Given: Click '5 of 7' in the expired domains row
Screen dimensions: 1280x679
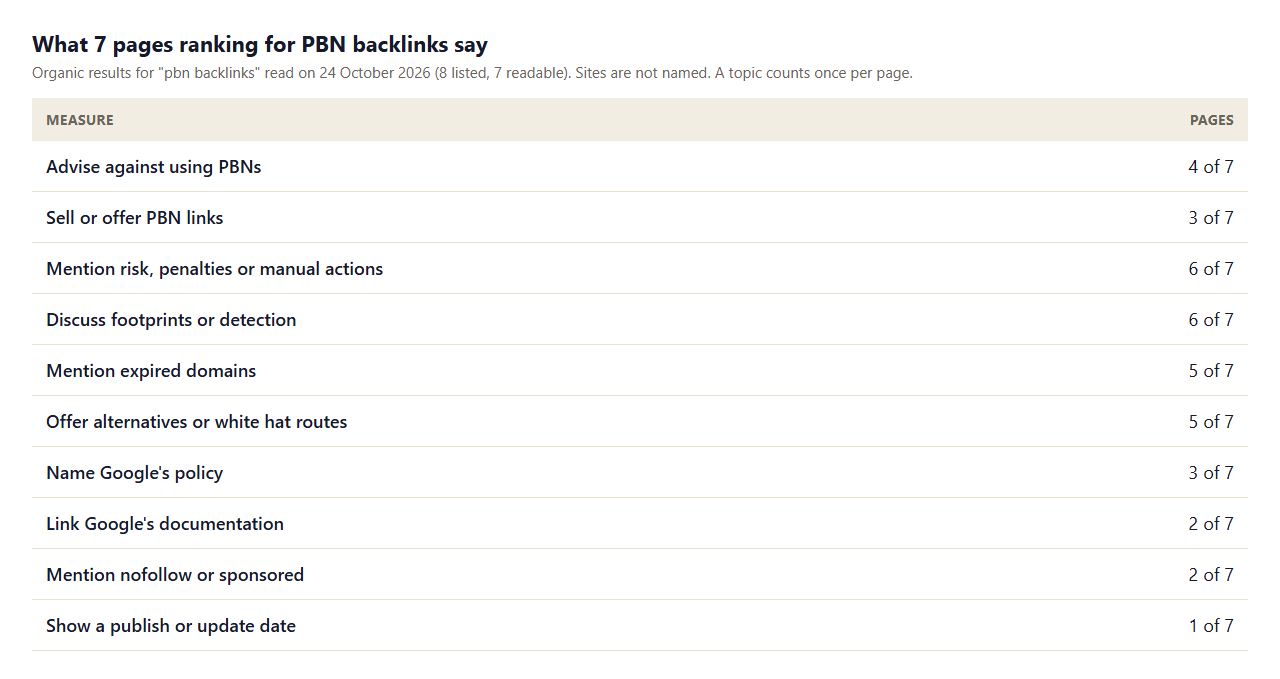Looking at the screenshot, I should (x=1211, y=371).
